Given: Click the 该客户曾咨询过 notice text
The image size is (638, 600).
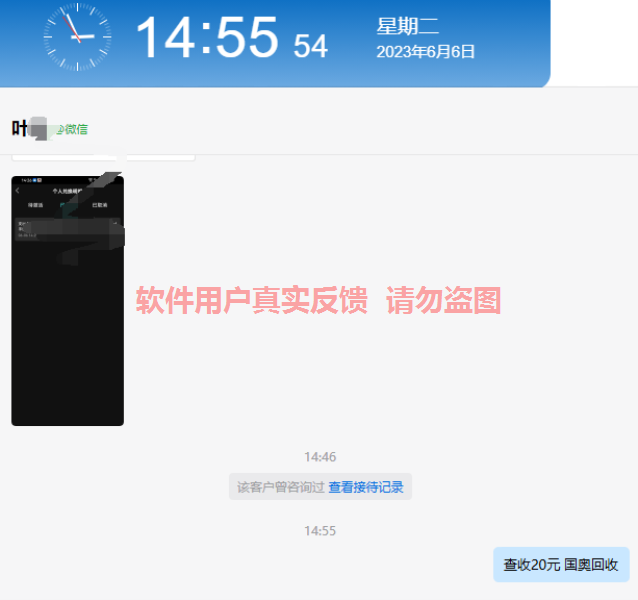Looking at the screenshot, I should (280, 487).
